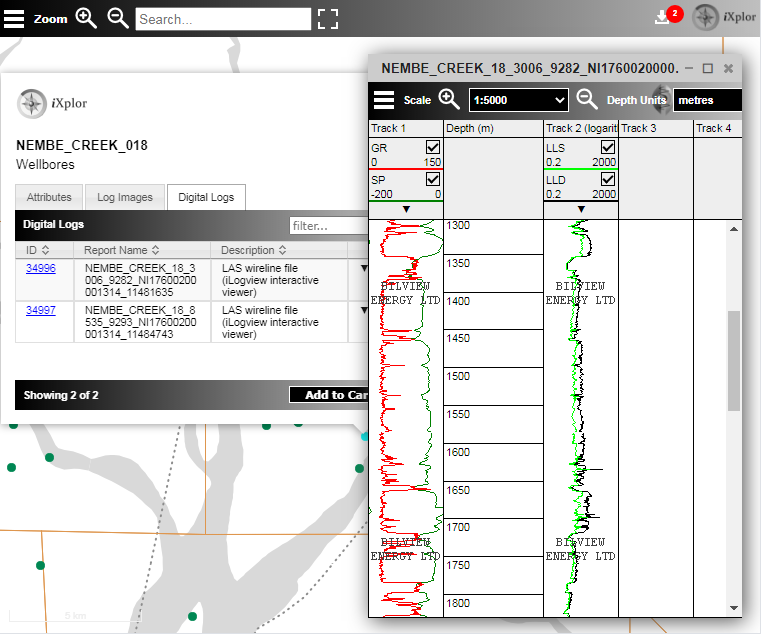Expand the Track 2 curve list arrow
The width and height of the screenshot is (761, 634).
[x=581, y=208]
